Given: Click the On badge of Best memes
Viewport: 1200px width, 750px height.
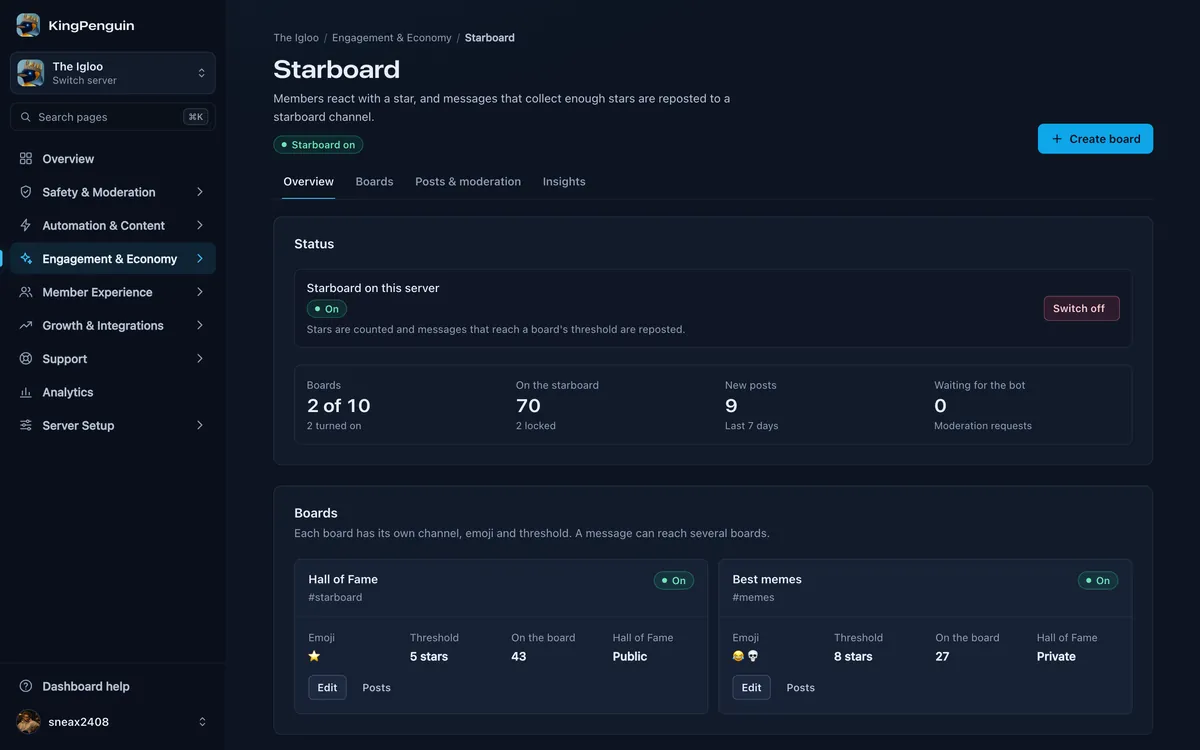Looking at the screenshot, I should coord(1098,580).
